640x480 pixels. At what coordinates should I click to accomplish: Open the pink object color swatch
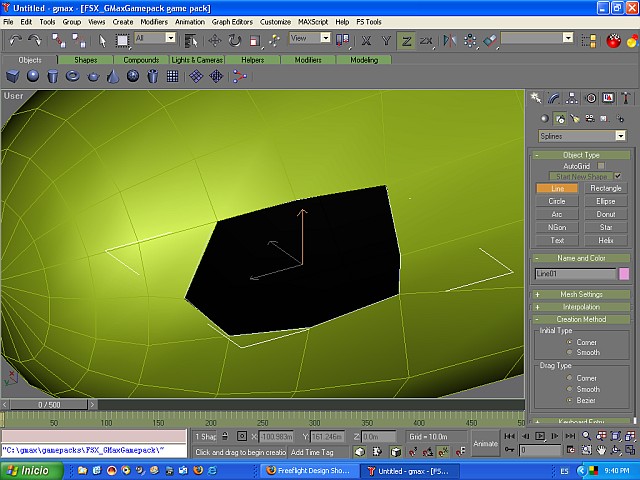point(624,273)
